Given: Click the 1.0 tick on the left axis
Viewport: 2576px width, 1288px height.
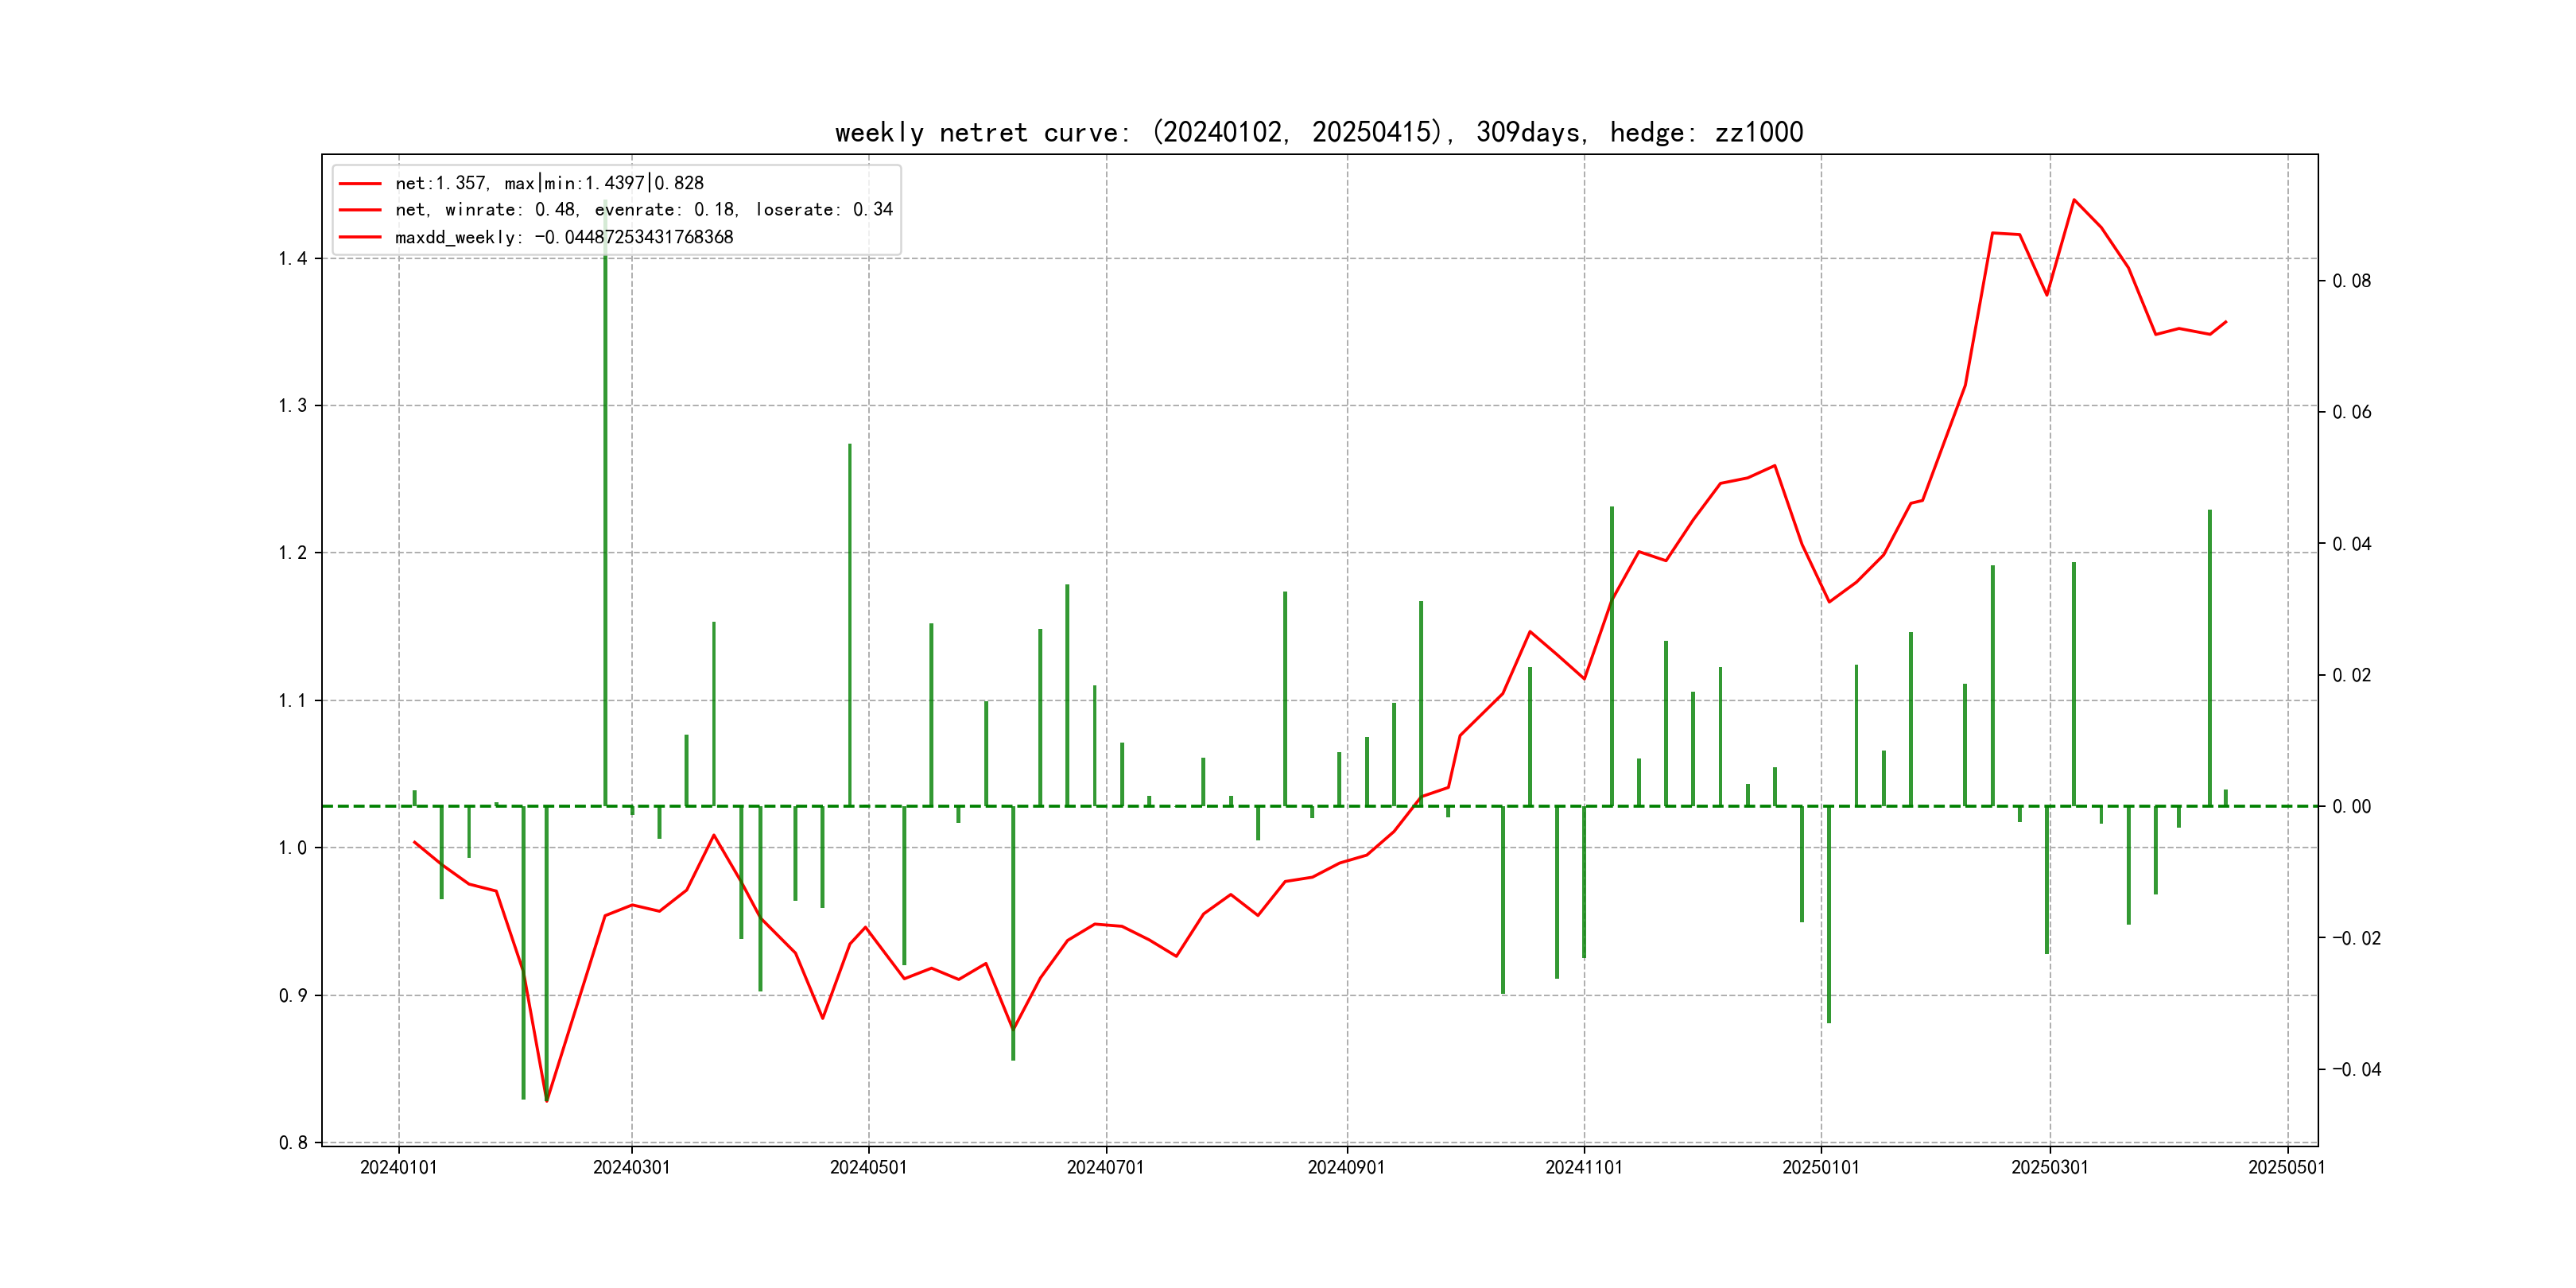Looking at the screenshot, I should [x=293, y=848].
